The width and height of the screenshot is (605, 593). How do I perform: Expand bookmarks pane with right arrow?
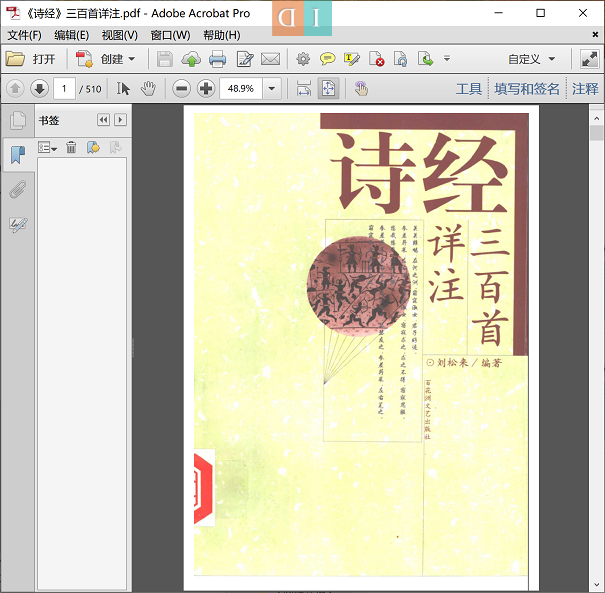[x=120, y=120]
